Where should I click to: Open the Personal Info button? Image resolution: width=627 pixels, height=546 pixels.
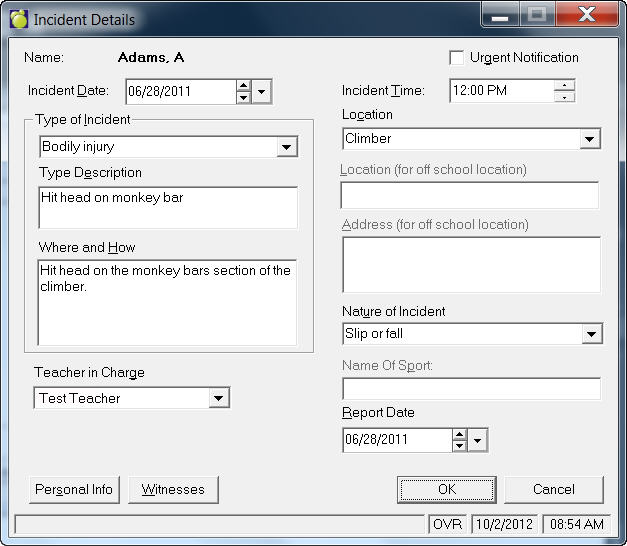pyautogui.click(x=74, y=490)
